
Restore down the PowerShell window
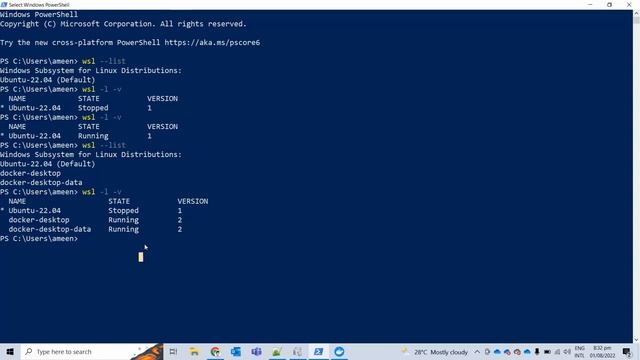pos(609,5)
